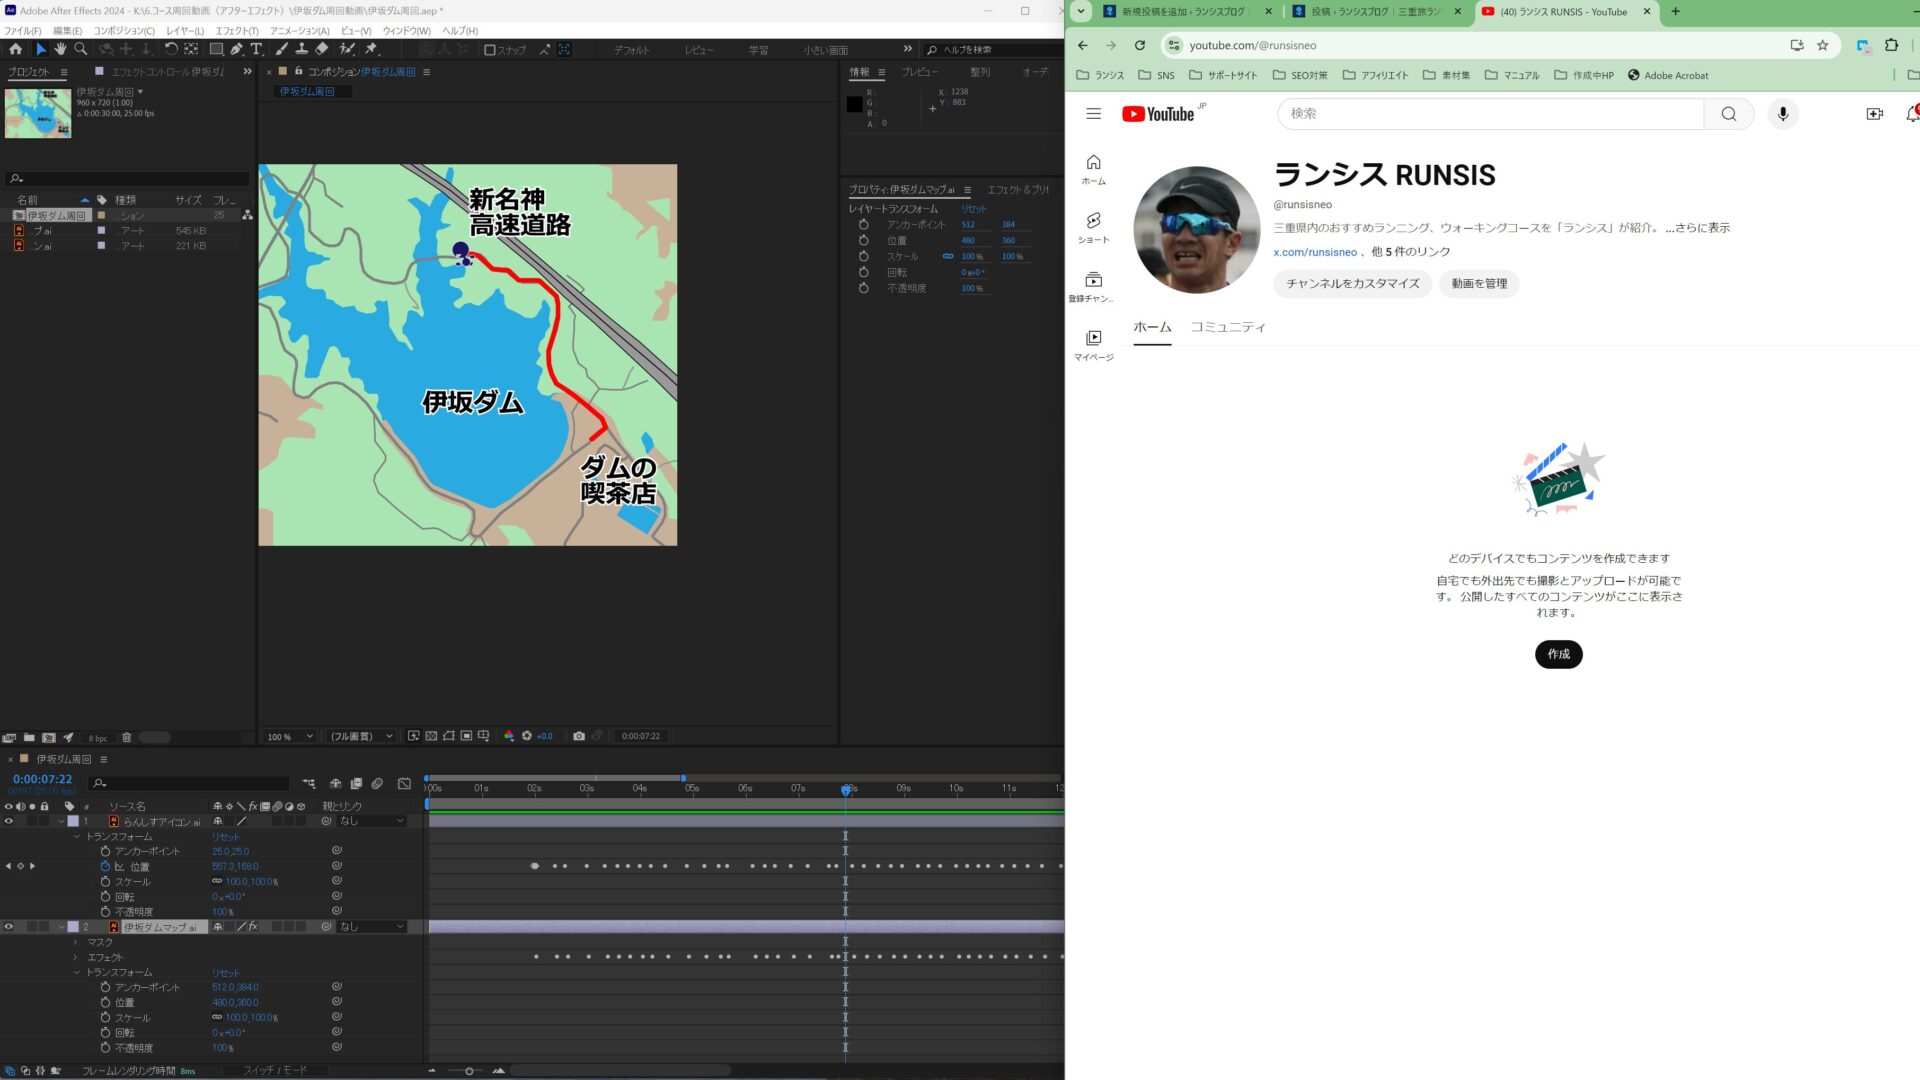Image resolution: width=1920 pixels, height=1080 pixels.
Task: Click チャンネルをカスタマイズ button
Action: point(1350,282)
